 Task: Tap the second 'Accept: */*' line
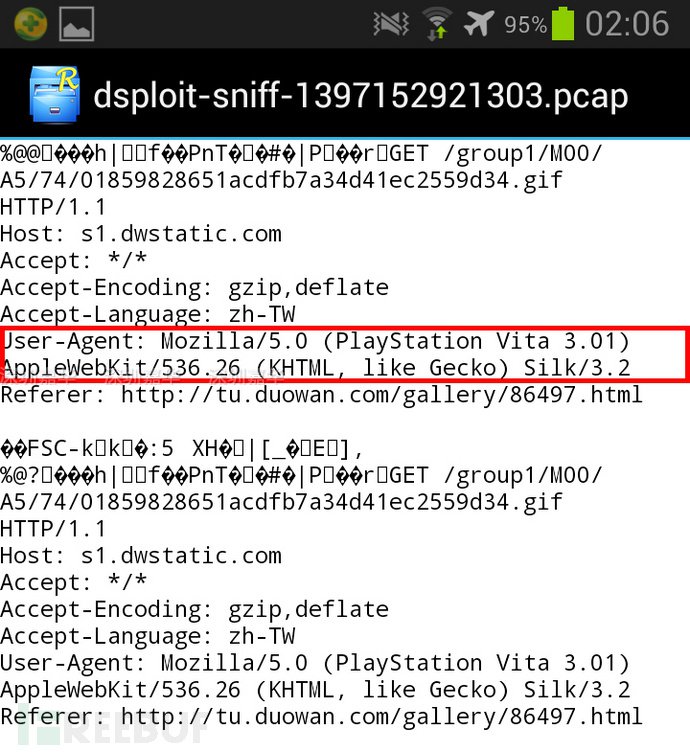click(73, 583)
